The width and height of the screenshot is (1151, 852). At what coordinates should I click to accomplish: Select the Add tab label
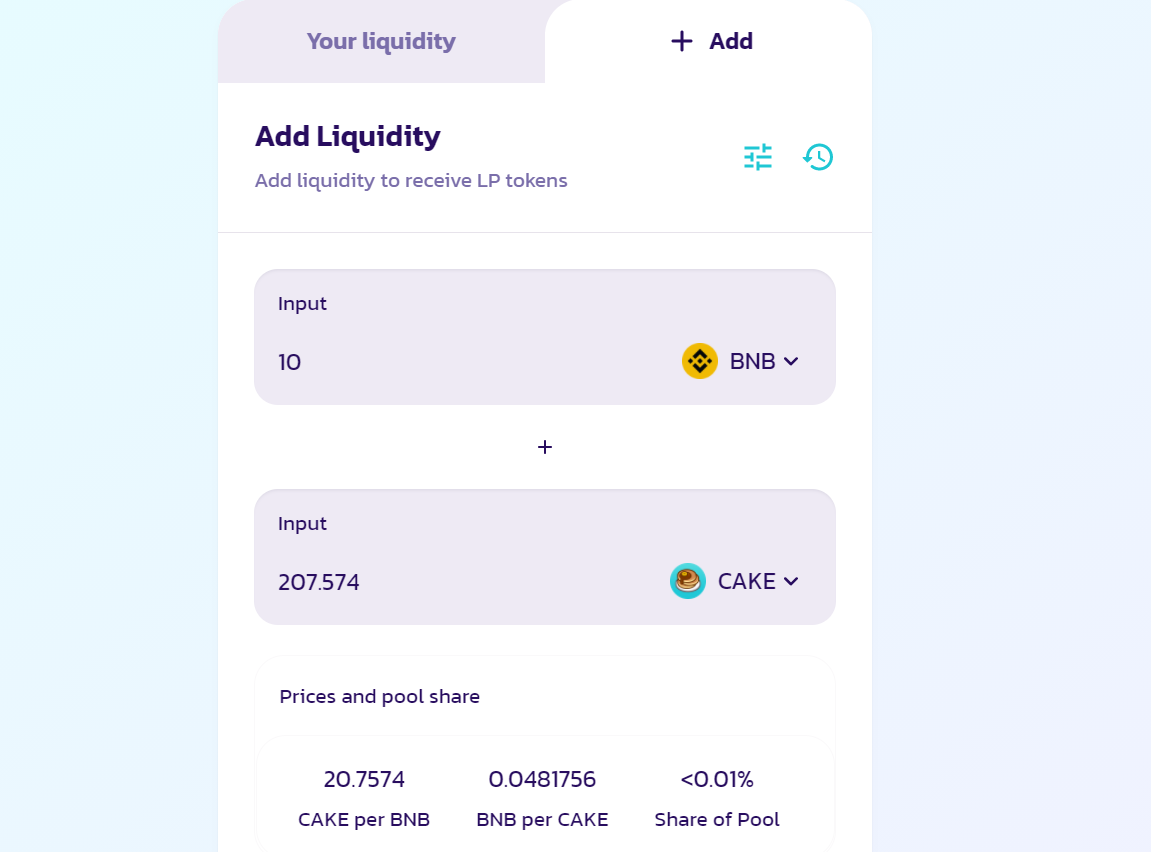[731, 41]
